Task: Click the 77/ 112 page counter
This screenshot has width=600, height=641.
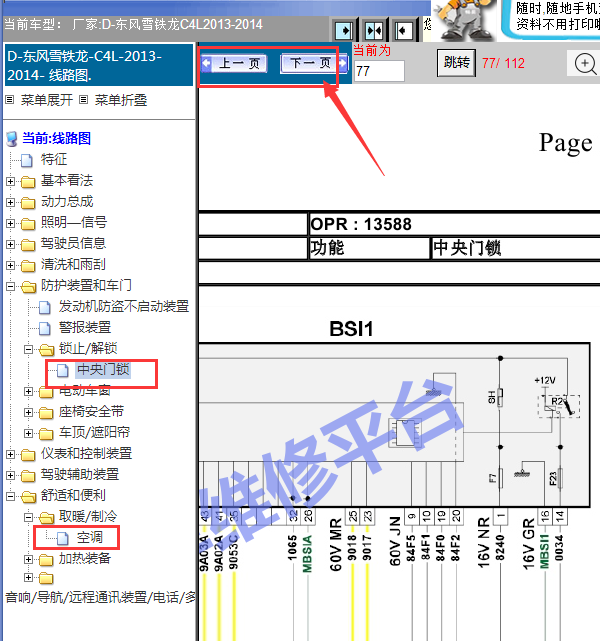Action: pyautogui.click(x=503, y=63)
